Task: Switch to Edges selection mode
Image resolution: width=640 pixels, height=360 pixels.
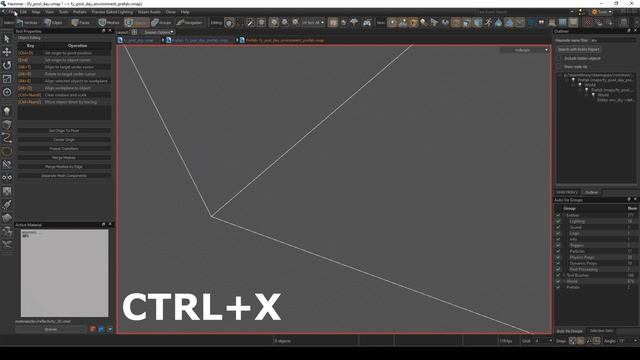Action: pos(53,22)
